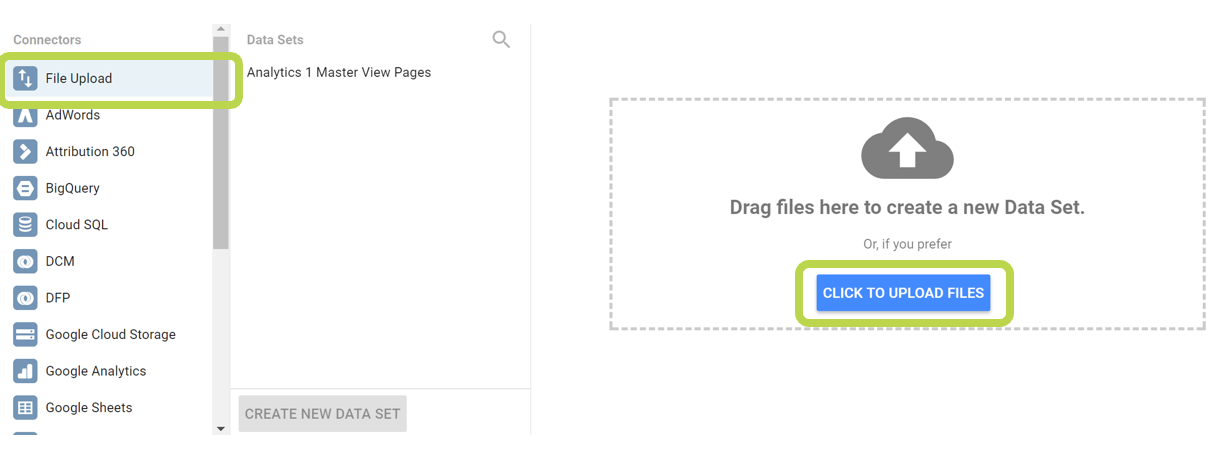Click the Data Sets heading

[x=275, y=40]
